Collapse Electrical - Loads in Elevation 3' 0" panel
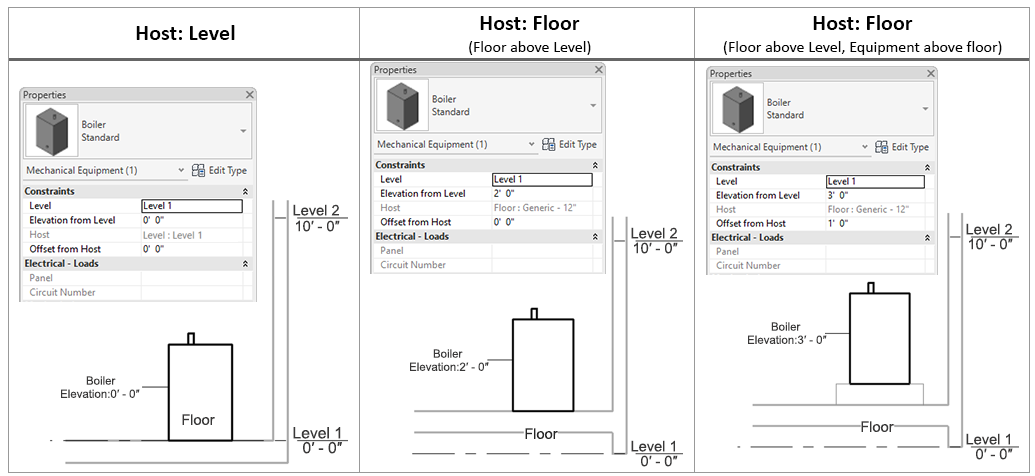Viewport: 1035px width, 476px height. tap(927, 238)
